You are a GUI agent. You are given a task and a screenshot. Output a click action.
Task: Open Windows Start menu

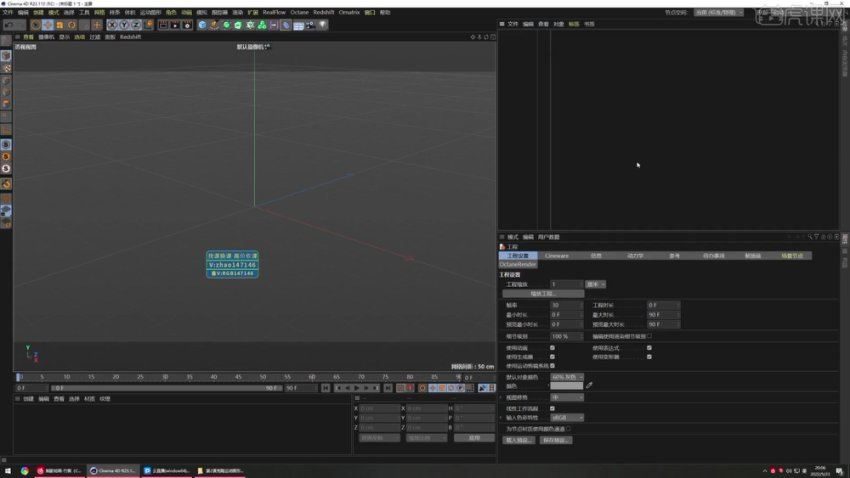pyautogui.click(x=8, y=471)
